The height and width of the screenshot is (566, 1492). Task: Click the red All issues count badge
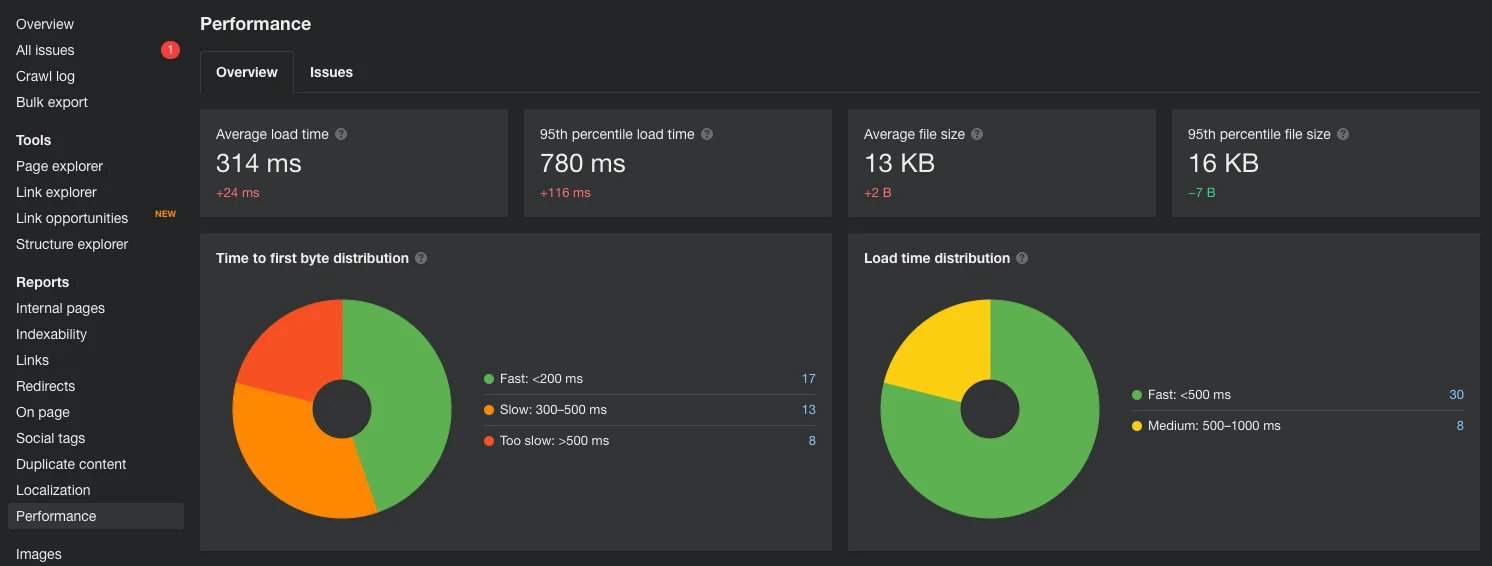tap(170, 50)
